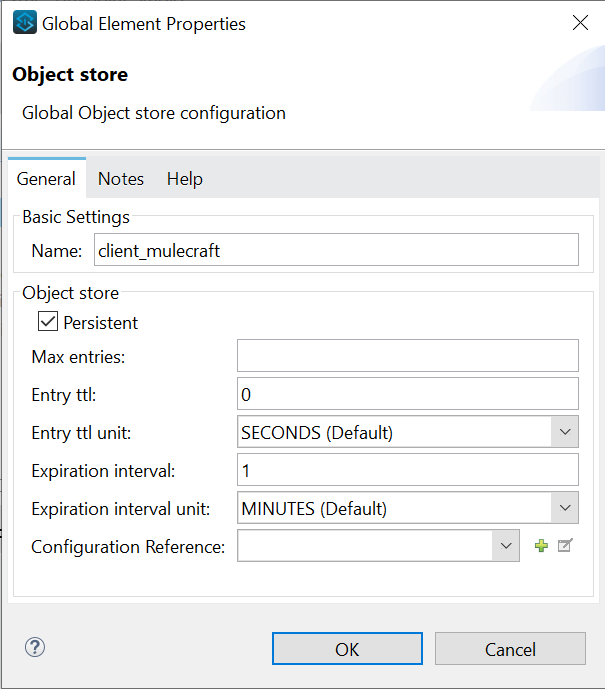
Task: Switch to the Notes tab
Action: (x=121, y=179)
